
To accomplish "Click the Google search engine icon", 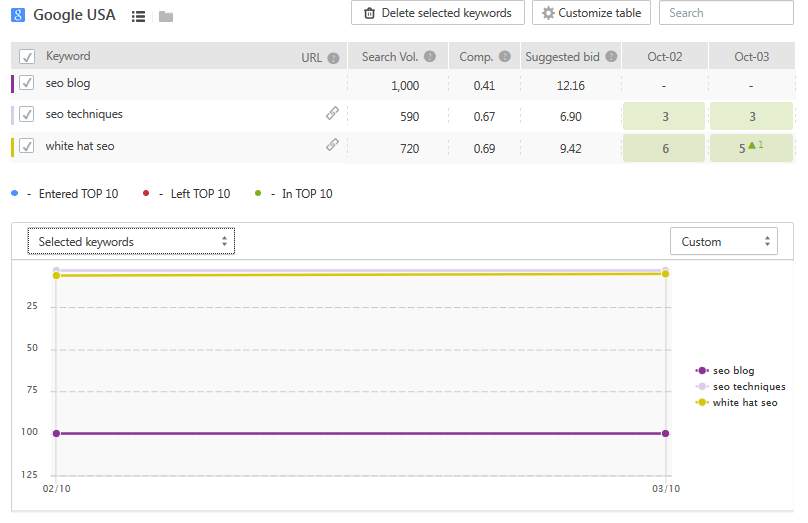I will click(18, 15).
